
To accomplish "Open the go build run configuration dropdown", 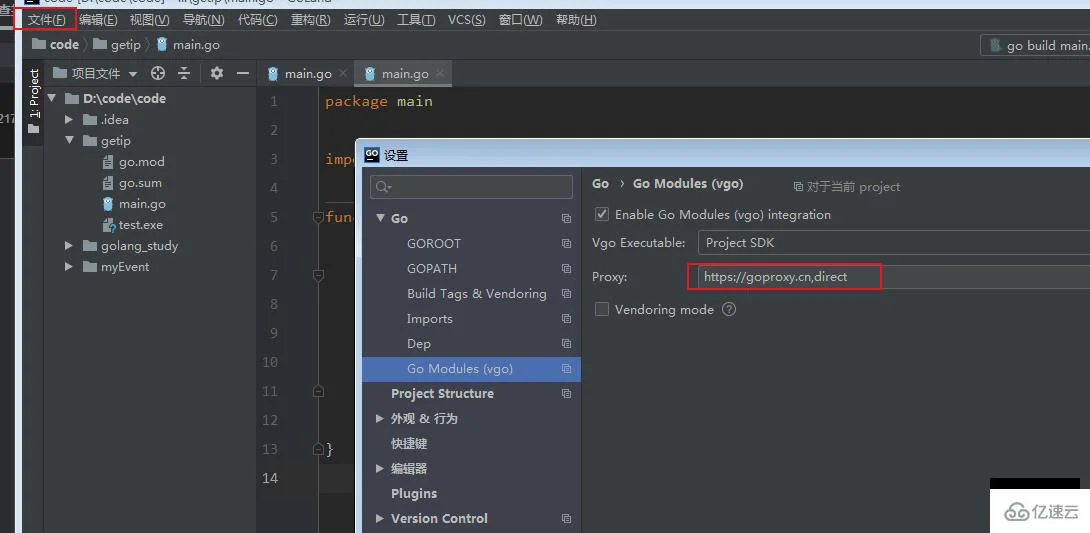I will point(1036,46).
